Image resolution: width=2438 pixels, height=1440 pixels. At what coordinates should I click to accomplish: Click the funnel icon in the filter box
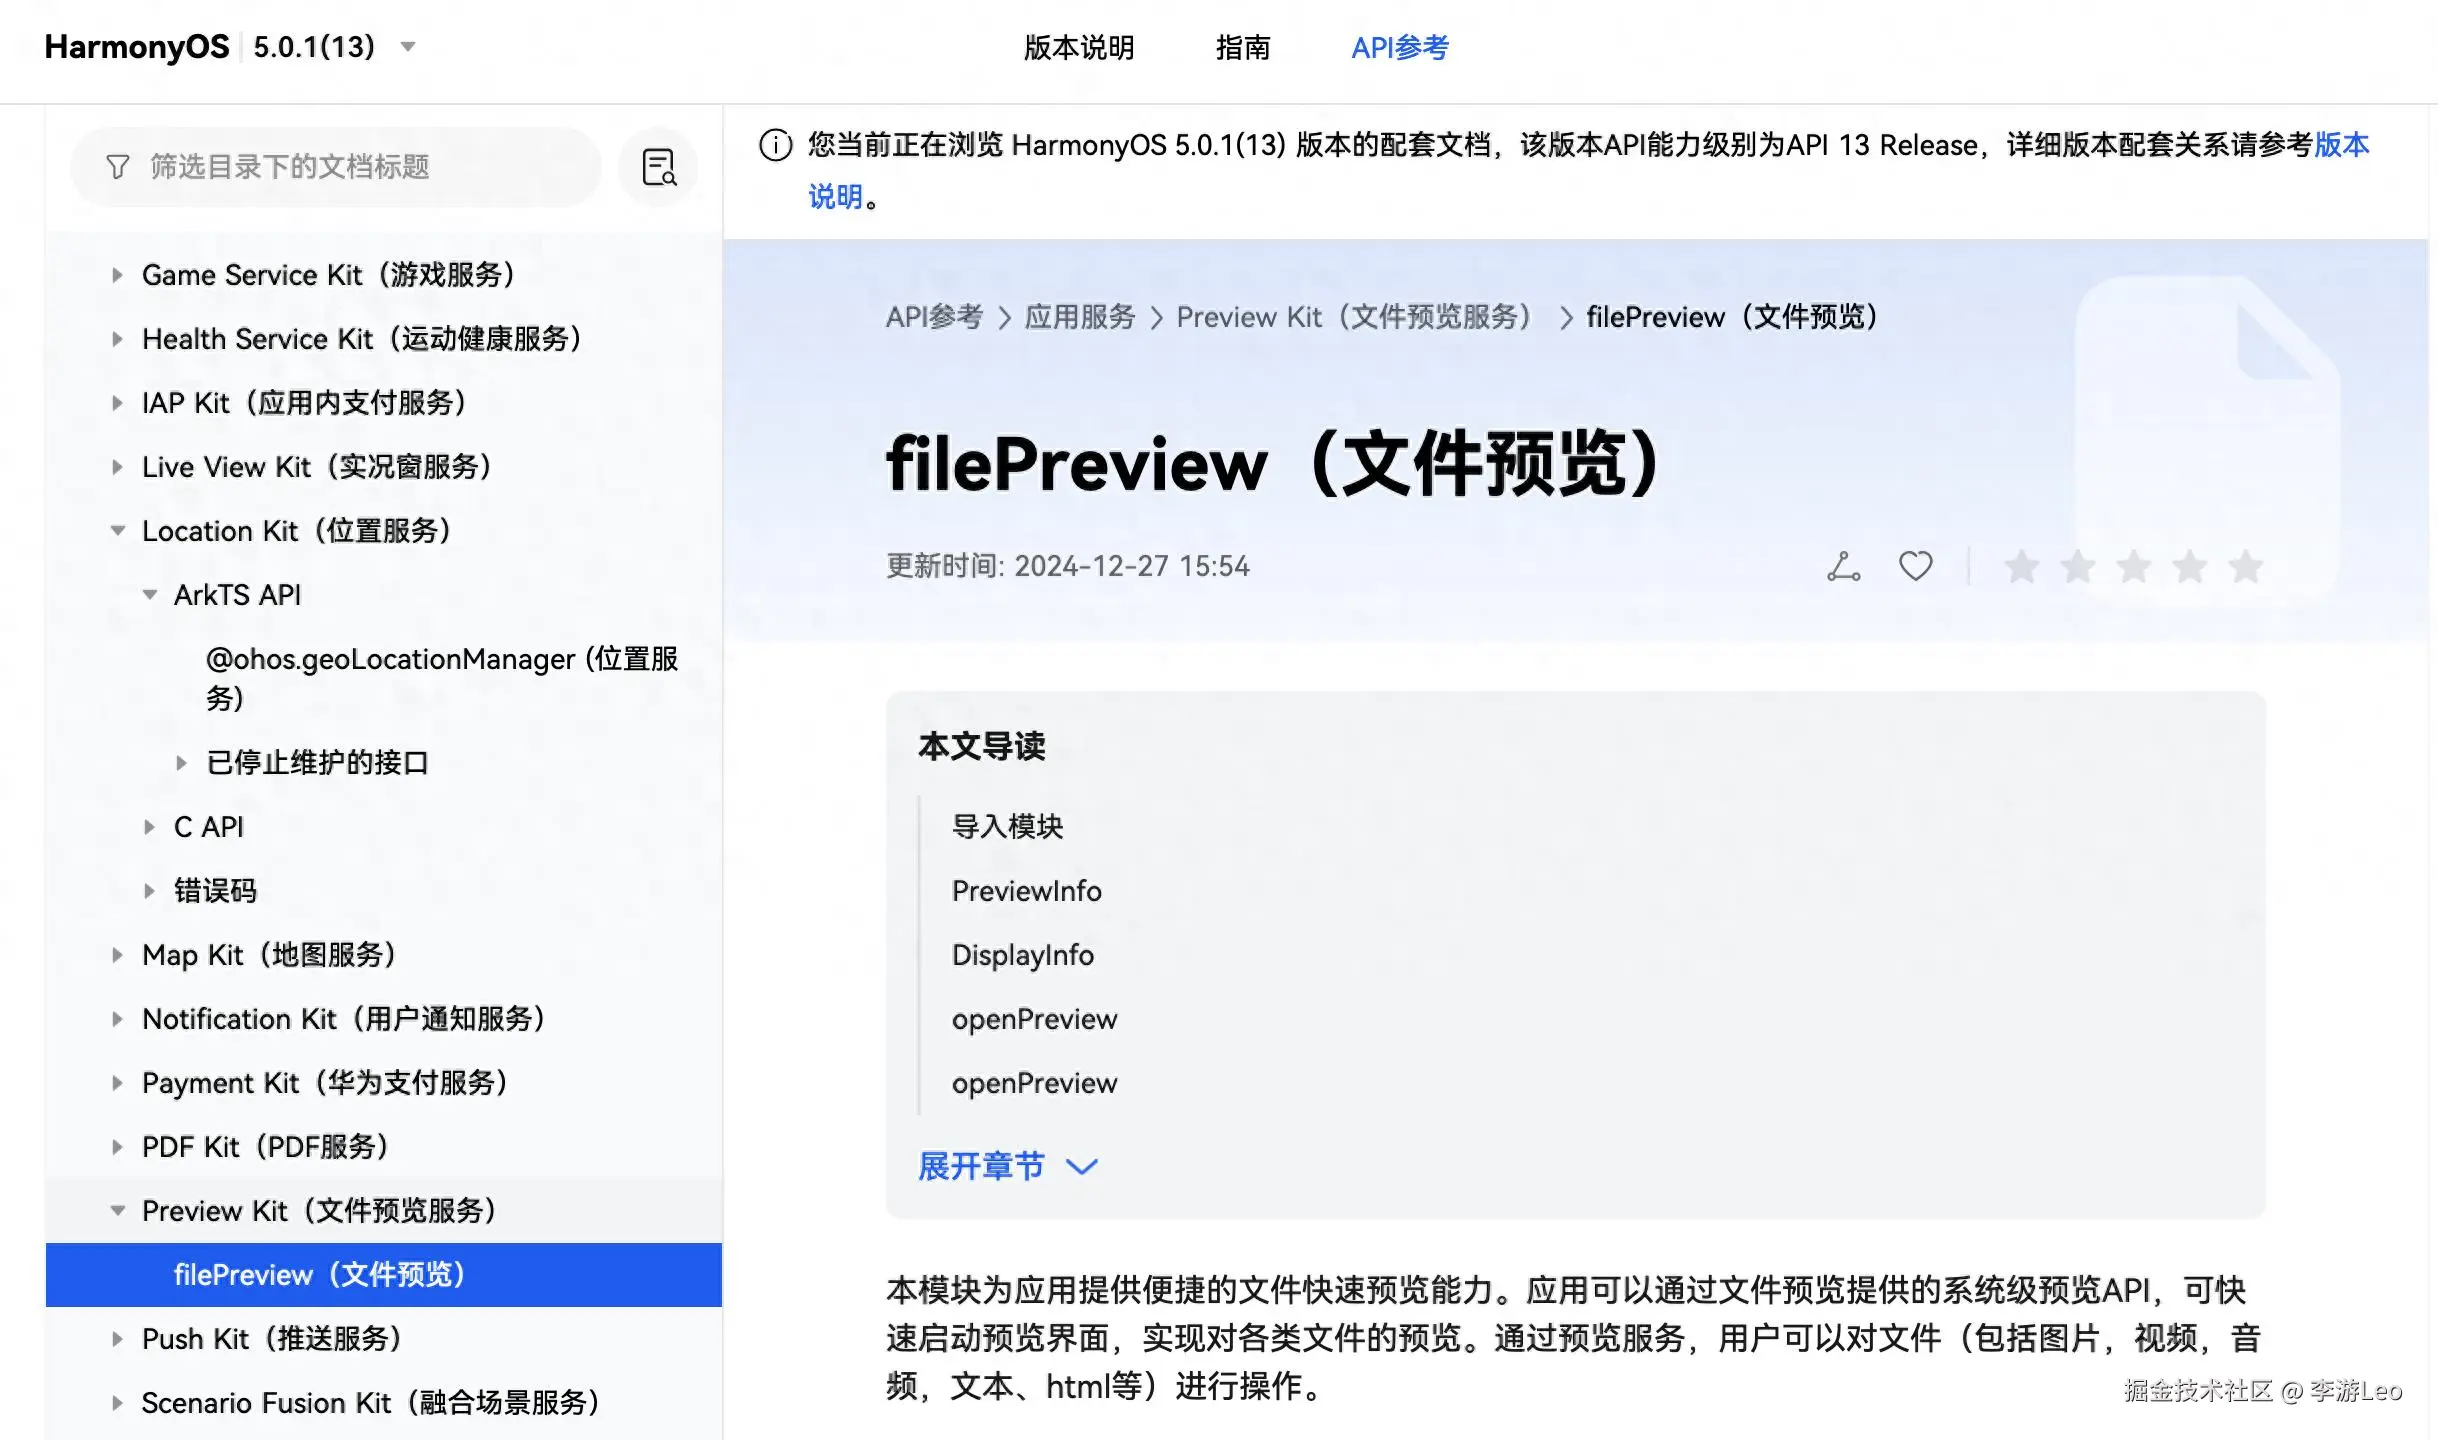pyautogui.click(x=118, y=167)
